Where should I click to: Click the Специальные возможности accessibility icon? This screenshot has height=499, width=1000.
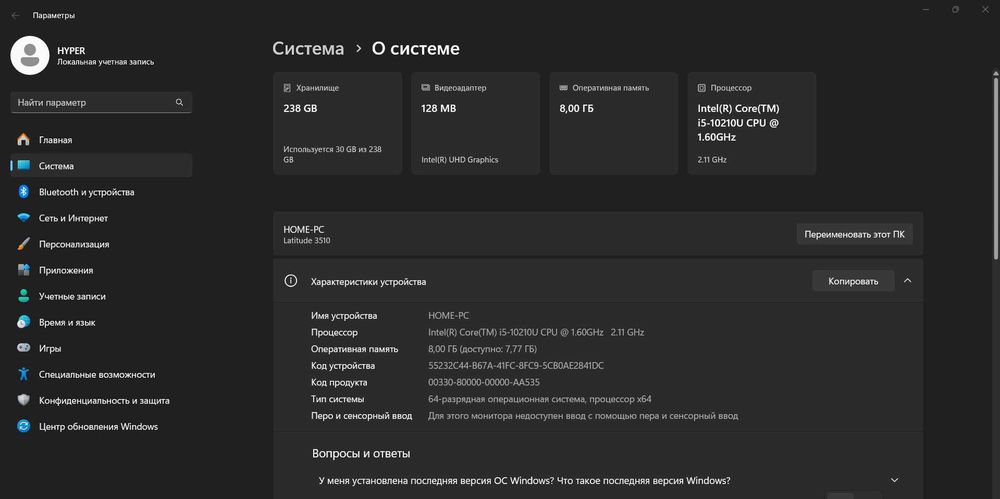pyautogui.click(x=24, y=375)
